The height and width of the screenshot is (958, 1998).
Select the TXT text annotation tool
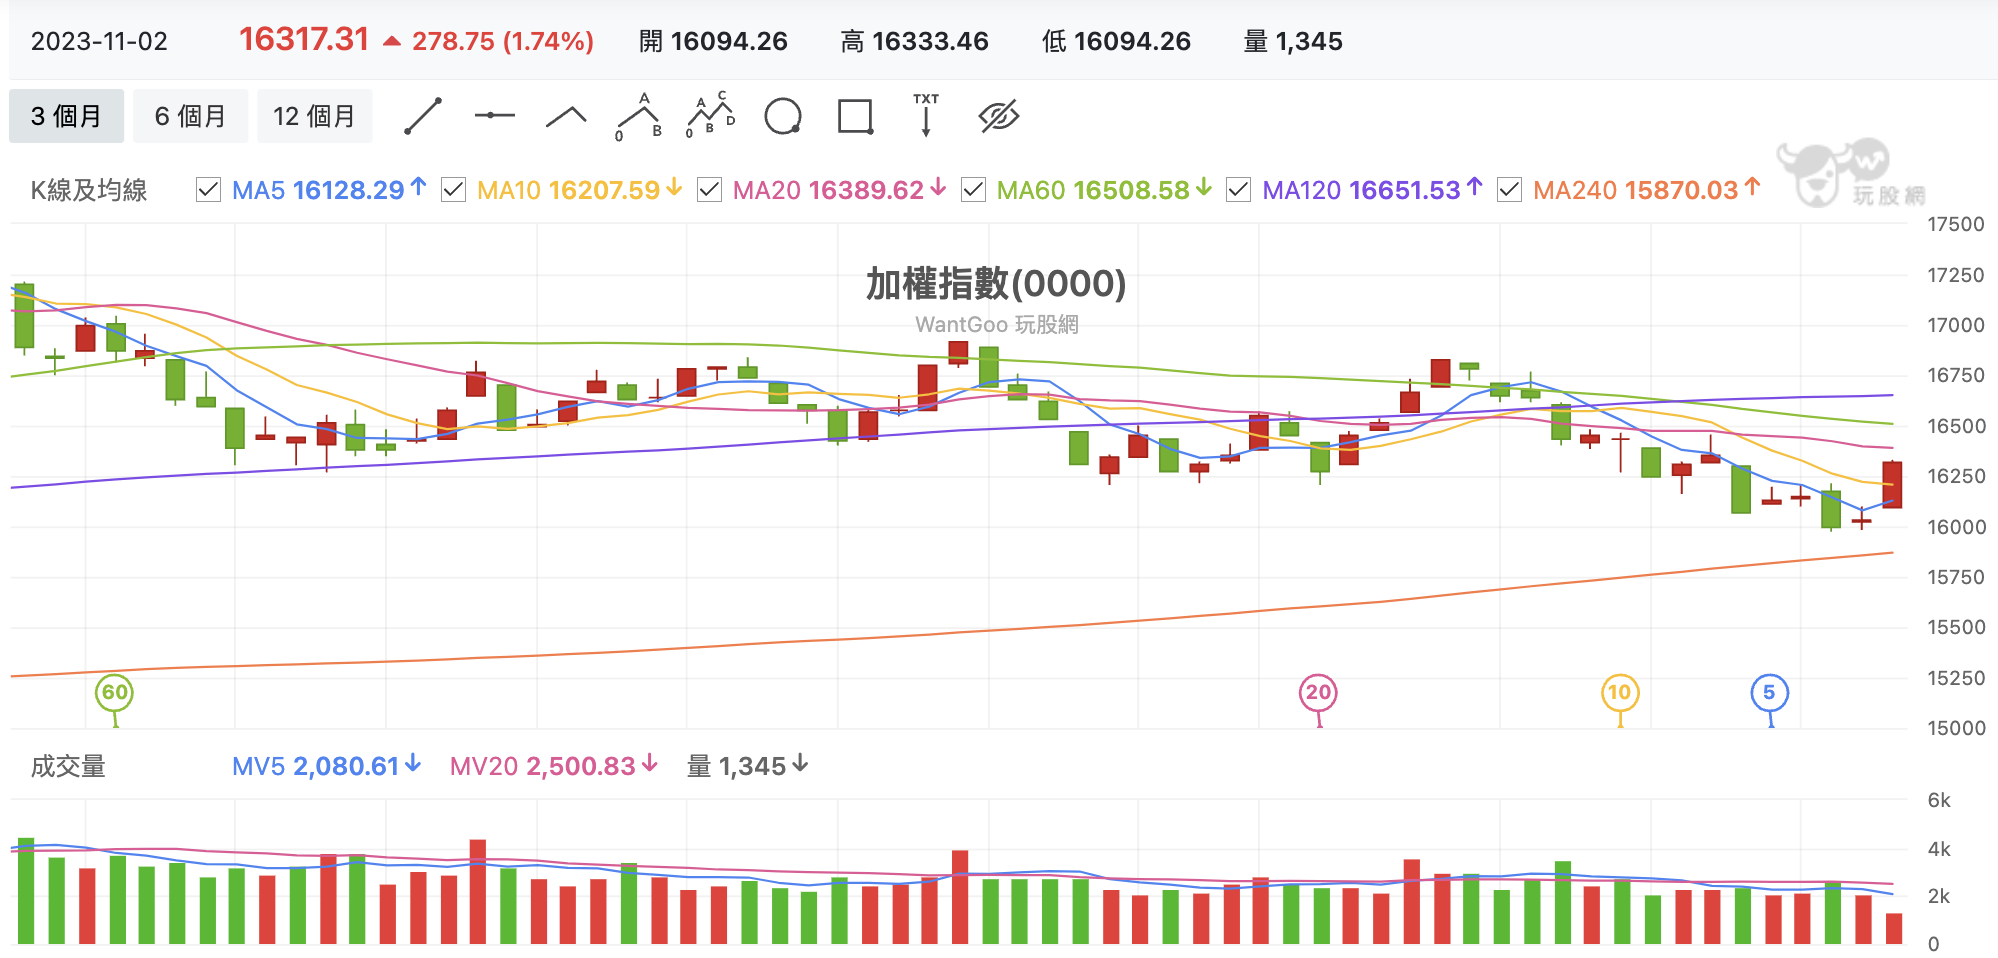[x=926, y=115]
